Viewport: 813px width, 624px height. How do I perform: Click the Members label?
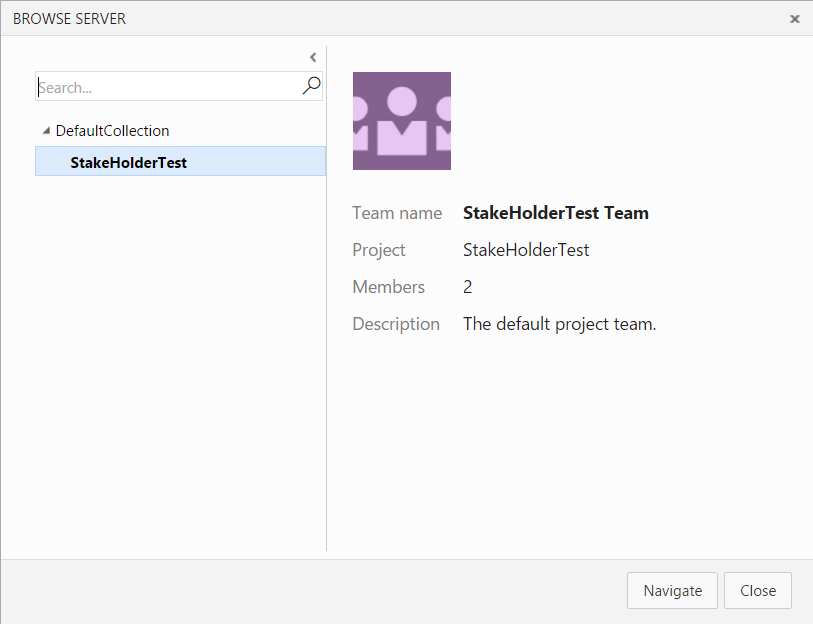coord(389,287)
